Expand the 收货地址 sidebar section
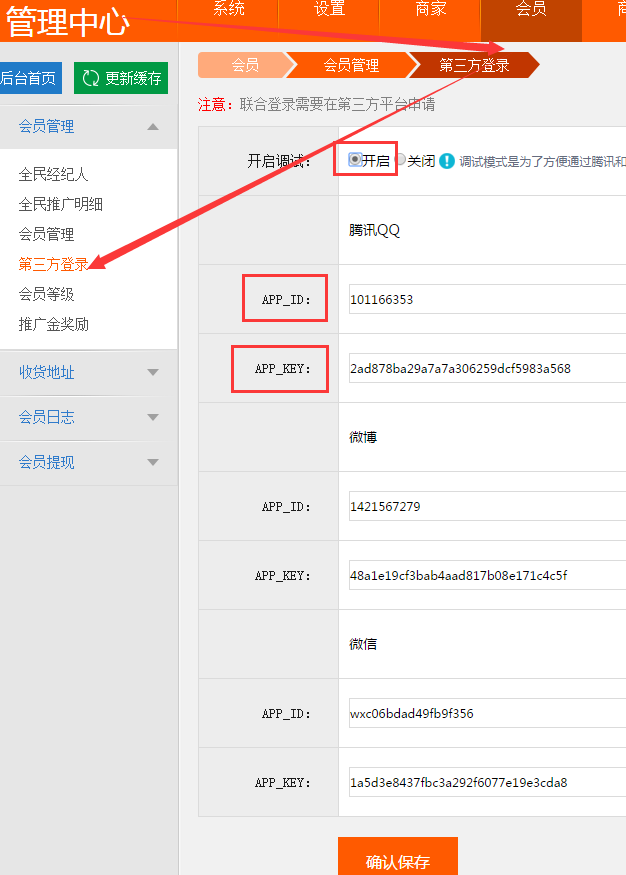The image size is (626, 875). coord(89,373)
